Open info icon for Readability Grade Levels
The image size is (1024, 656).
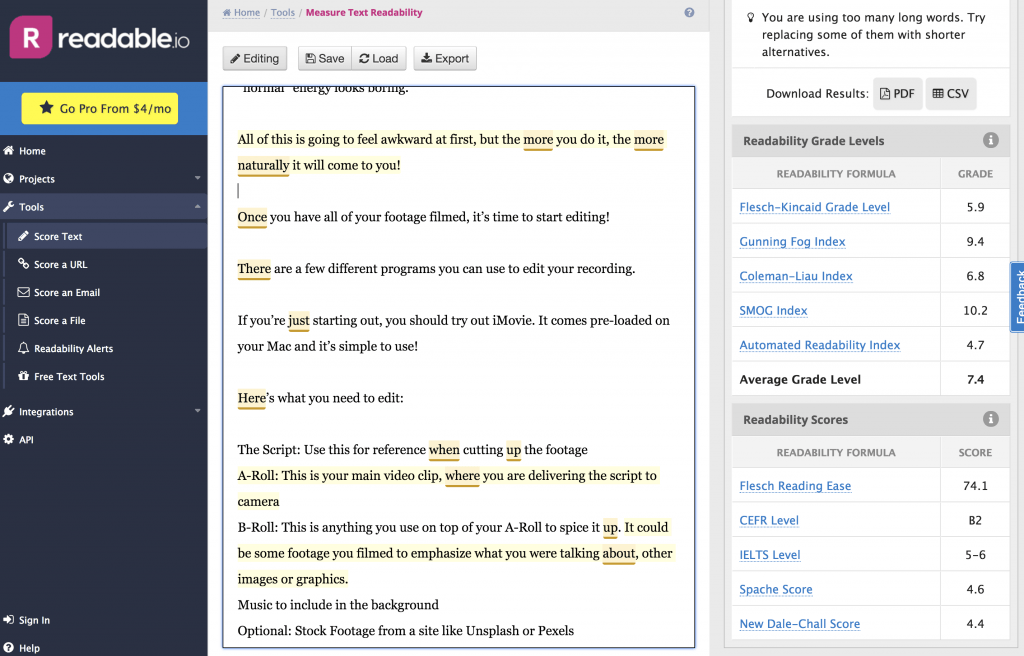coord(990,140)
